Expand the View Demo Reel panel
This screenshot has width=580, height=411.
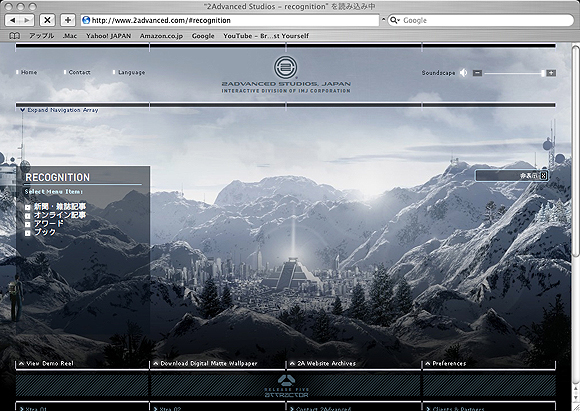46,363
